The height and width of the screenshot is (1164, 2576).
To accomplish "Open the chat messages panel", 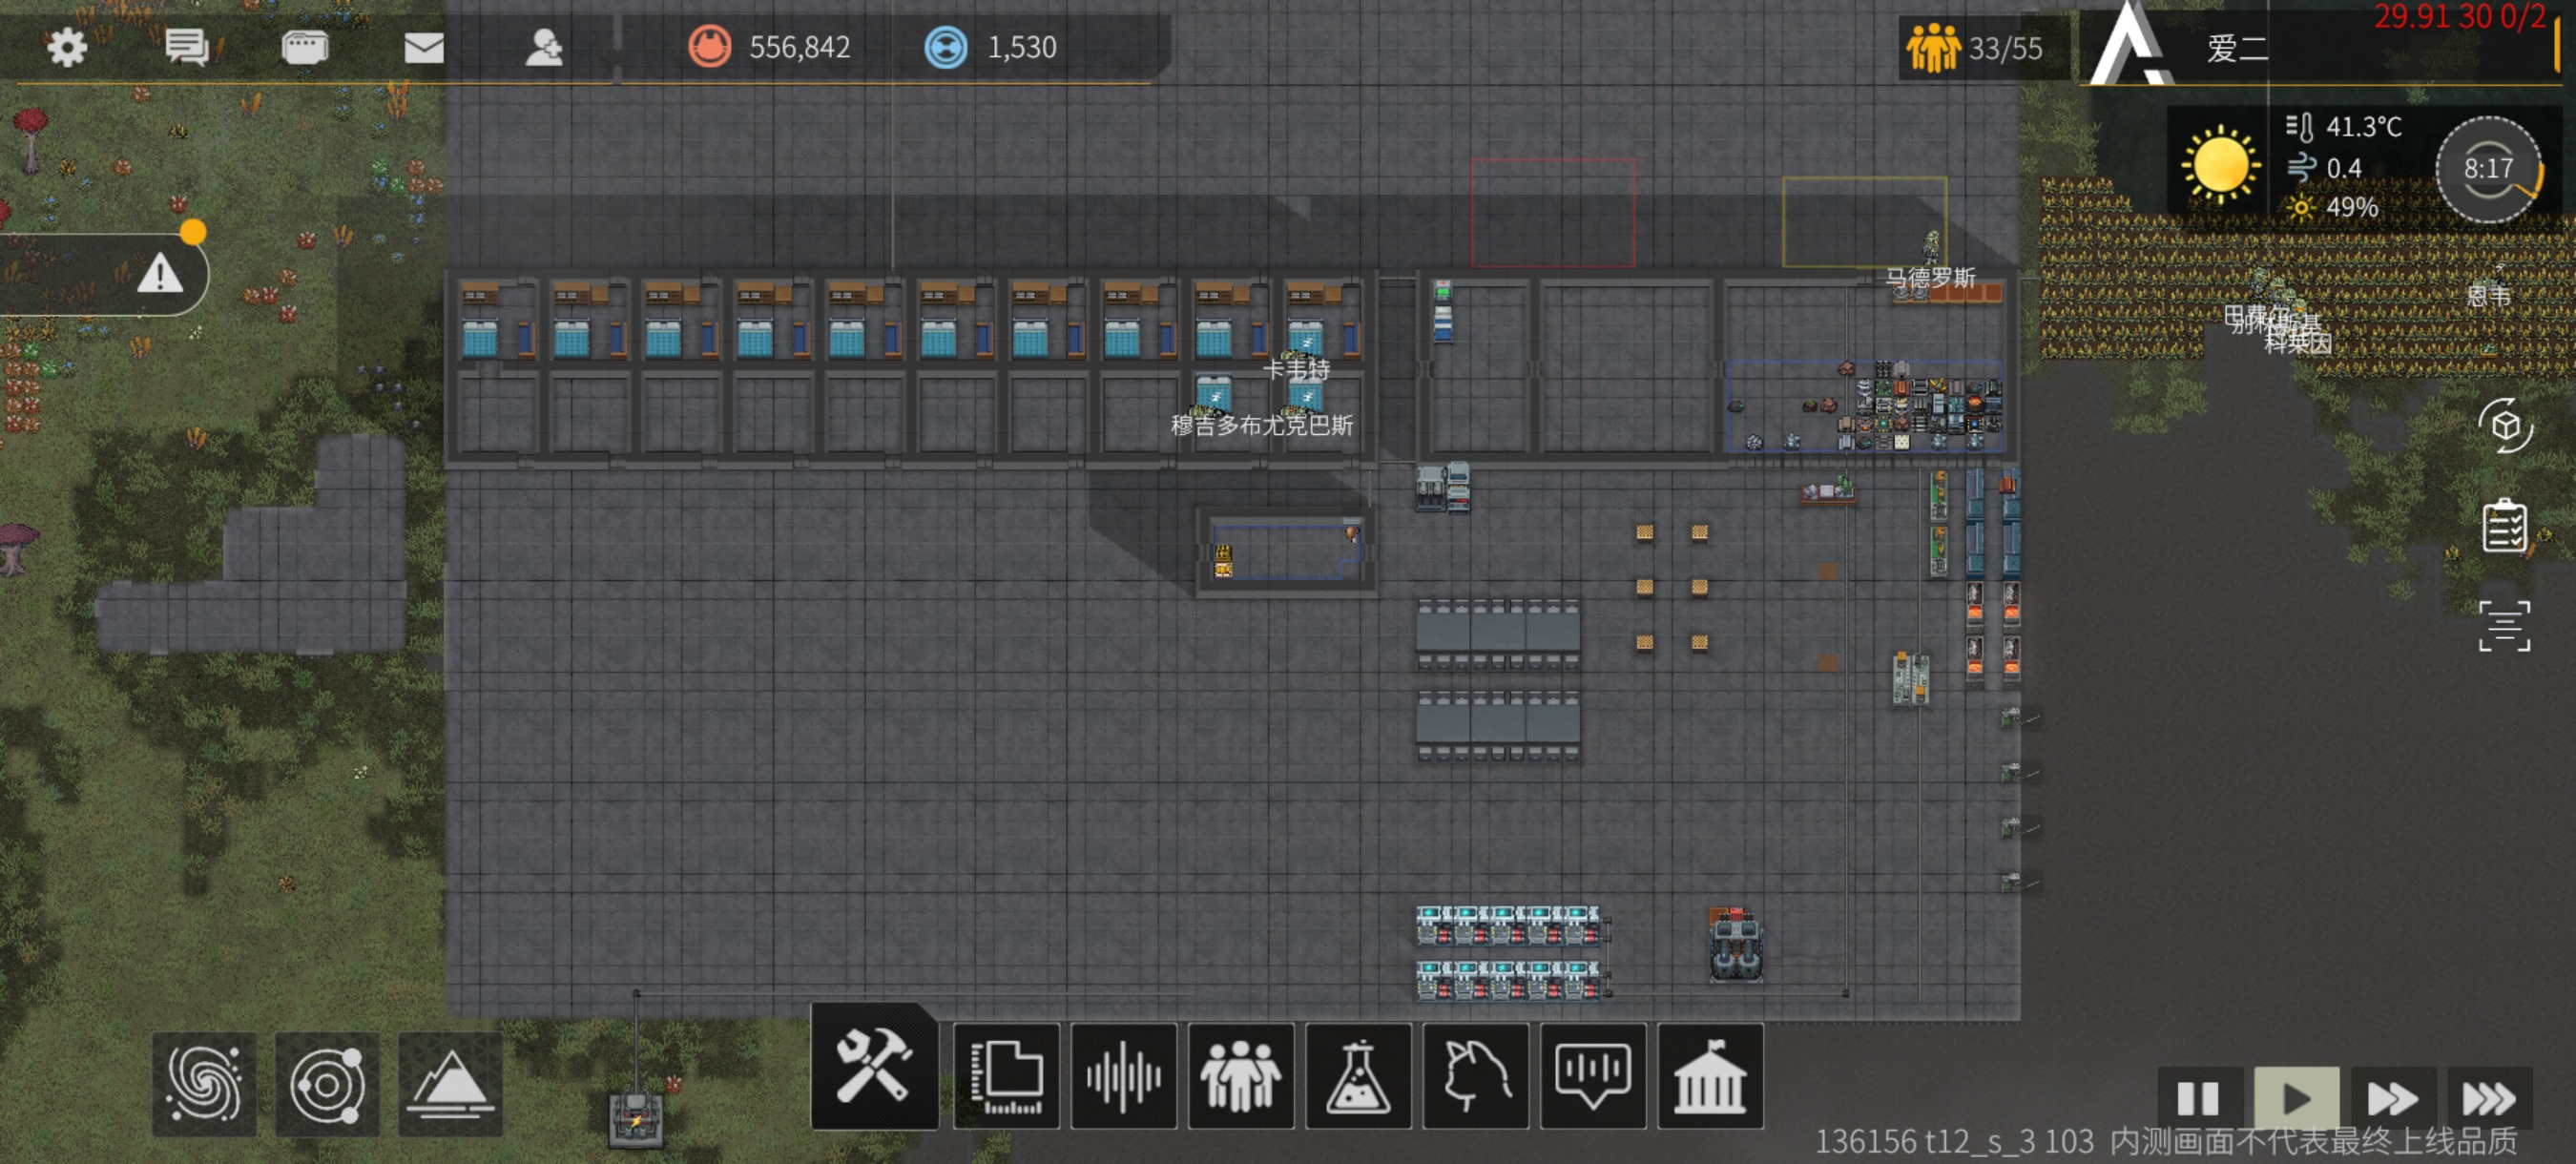I will (x=187, y=47).
